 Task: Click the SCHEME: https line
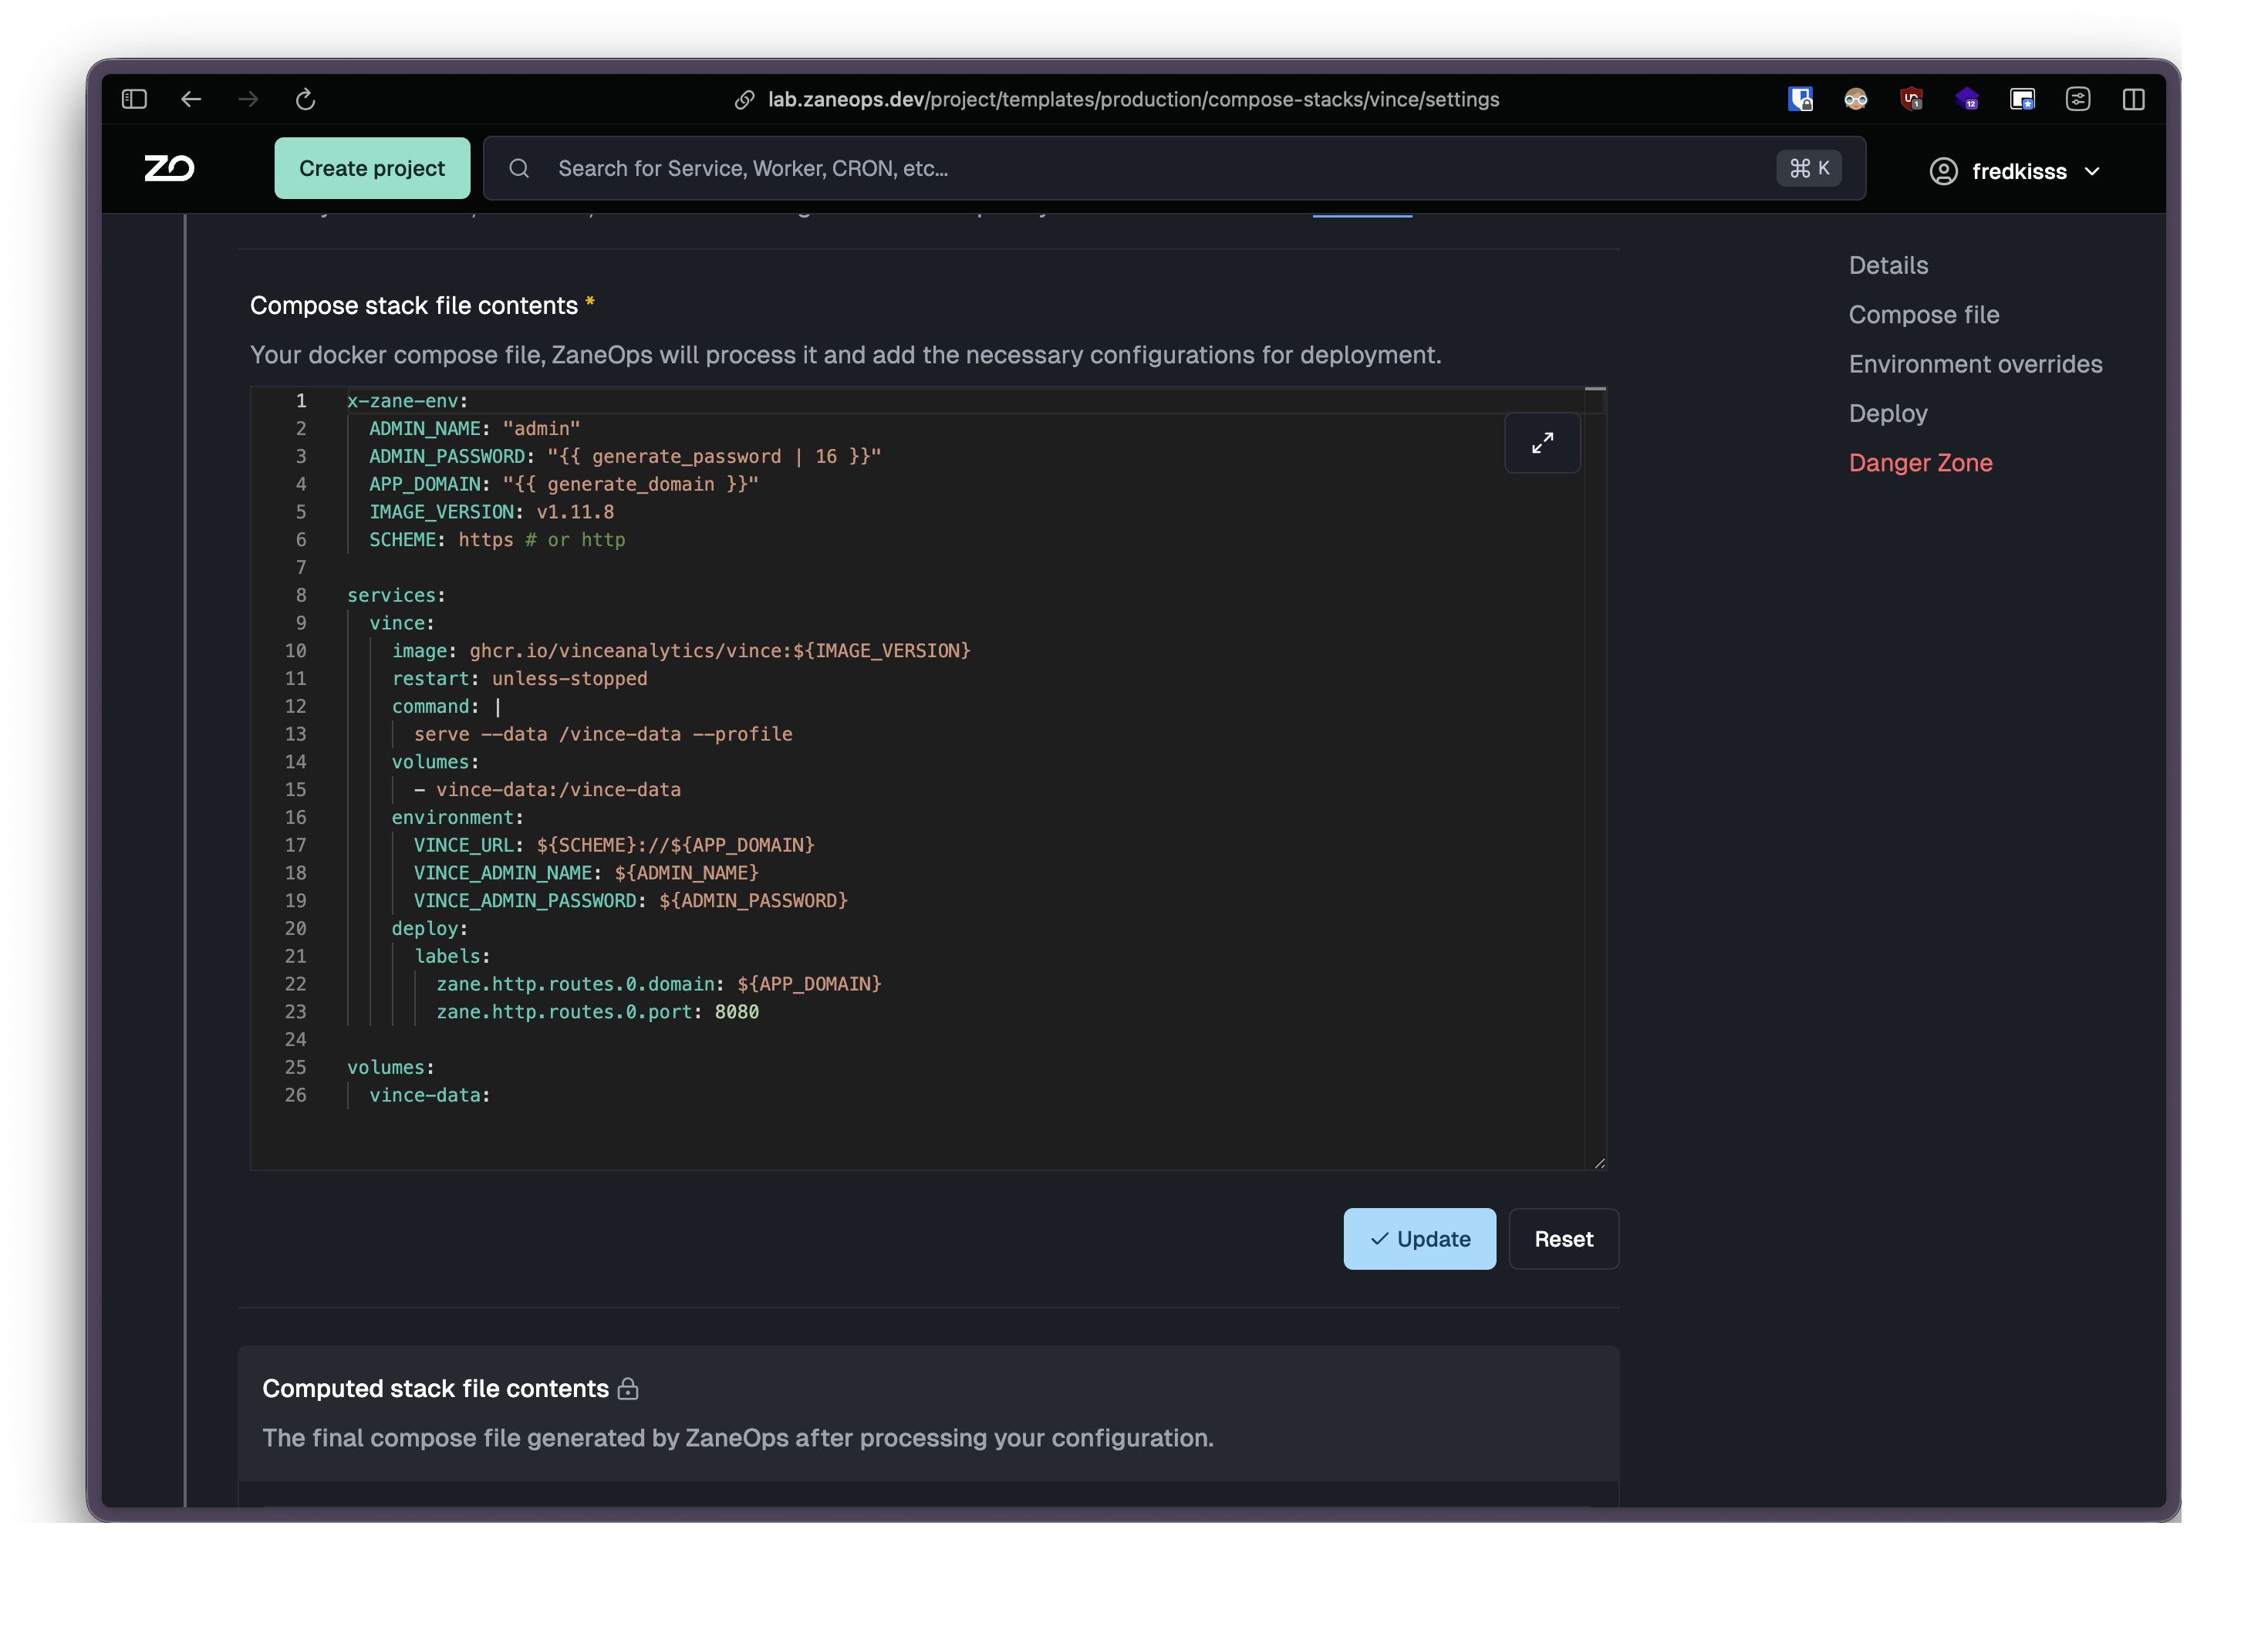point(497,540)
